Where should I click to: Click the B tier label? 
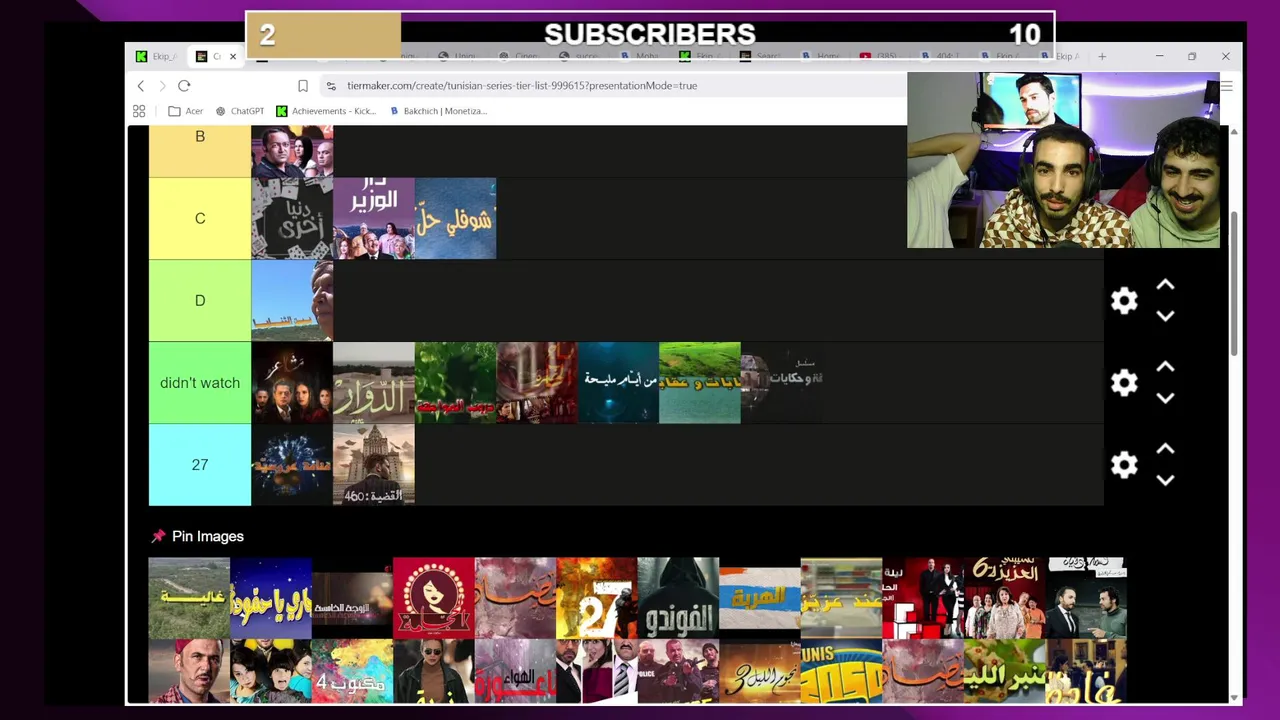(x=200, y=150)
